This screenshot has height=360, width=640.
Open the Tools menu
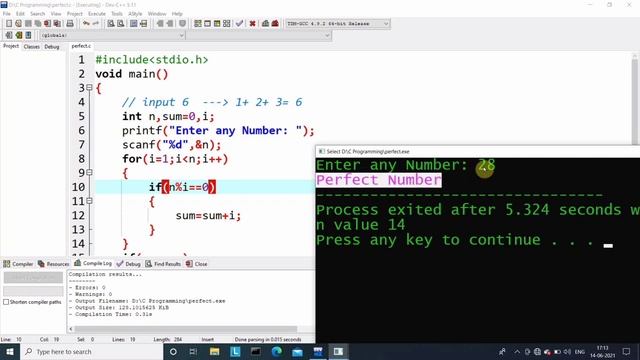pos(117,13)
